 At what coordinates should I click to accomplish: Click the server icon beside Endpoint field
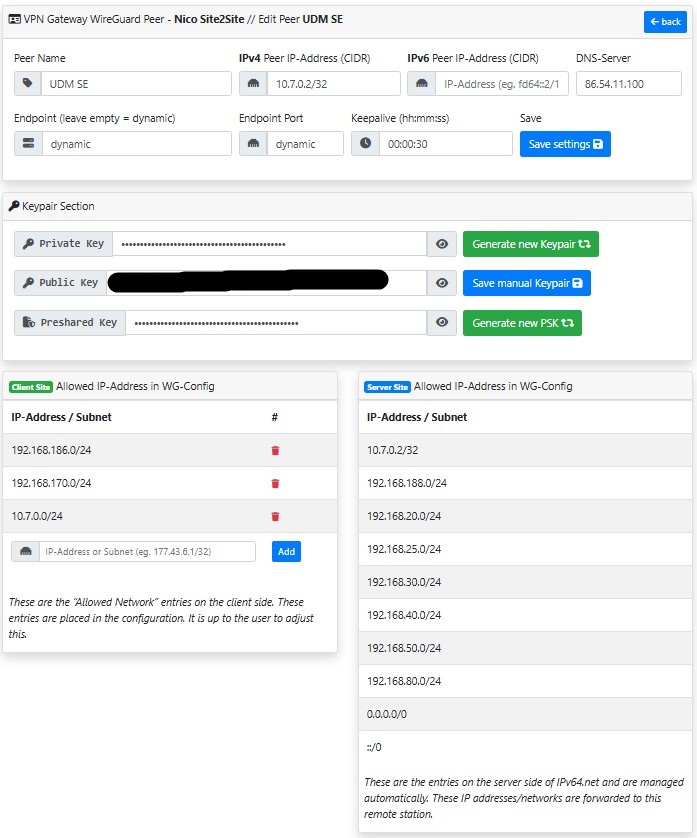28,144
